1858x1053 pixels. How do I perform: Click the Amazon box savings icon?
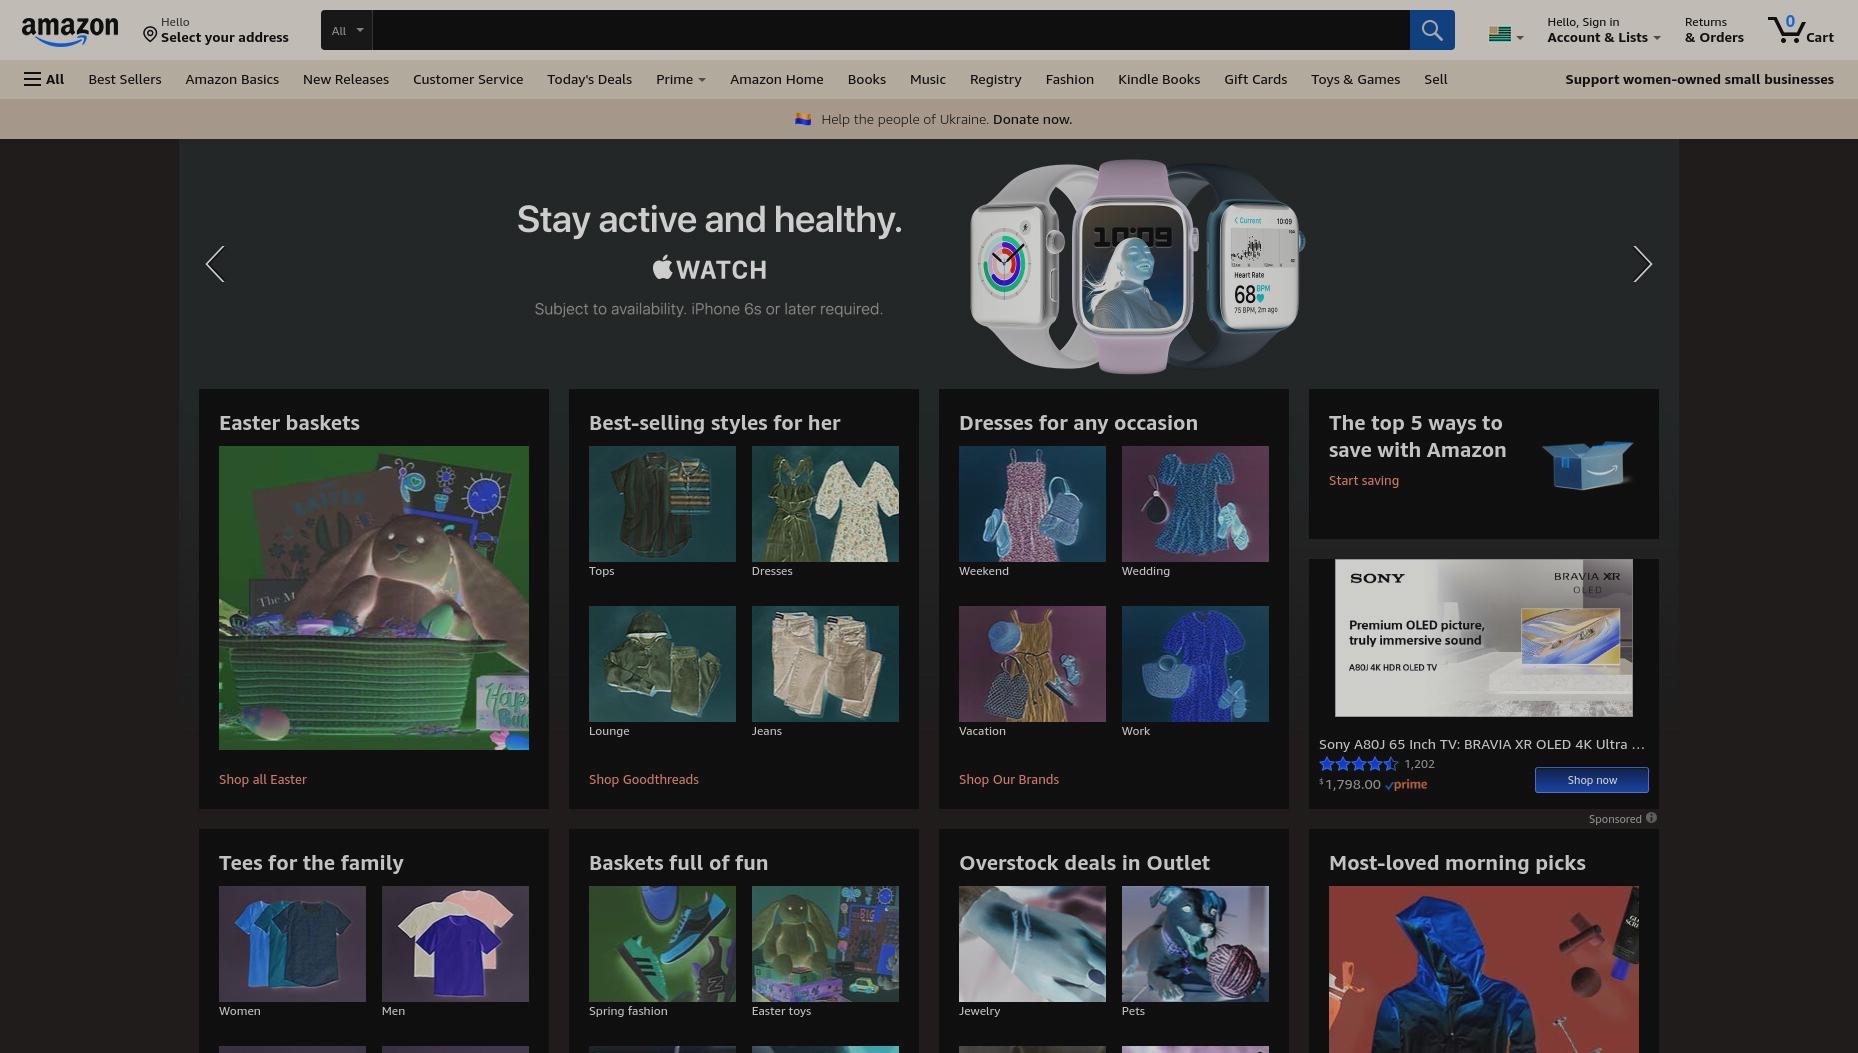pyautogui.click(x=1587, y=464)
